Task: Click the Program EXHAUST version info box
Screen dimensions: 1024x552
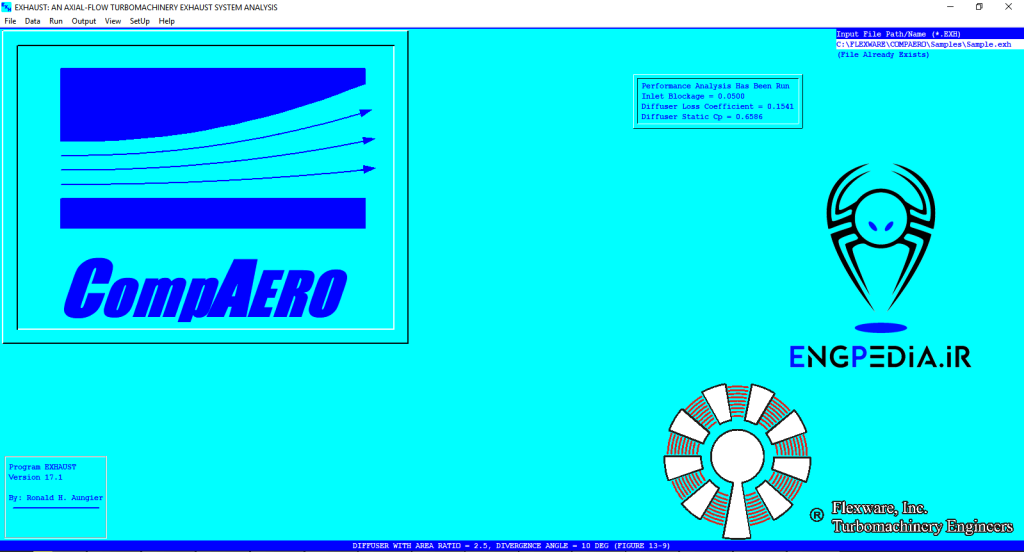Action: [56, 482]
